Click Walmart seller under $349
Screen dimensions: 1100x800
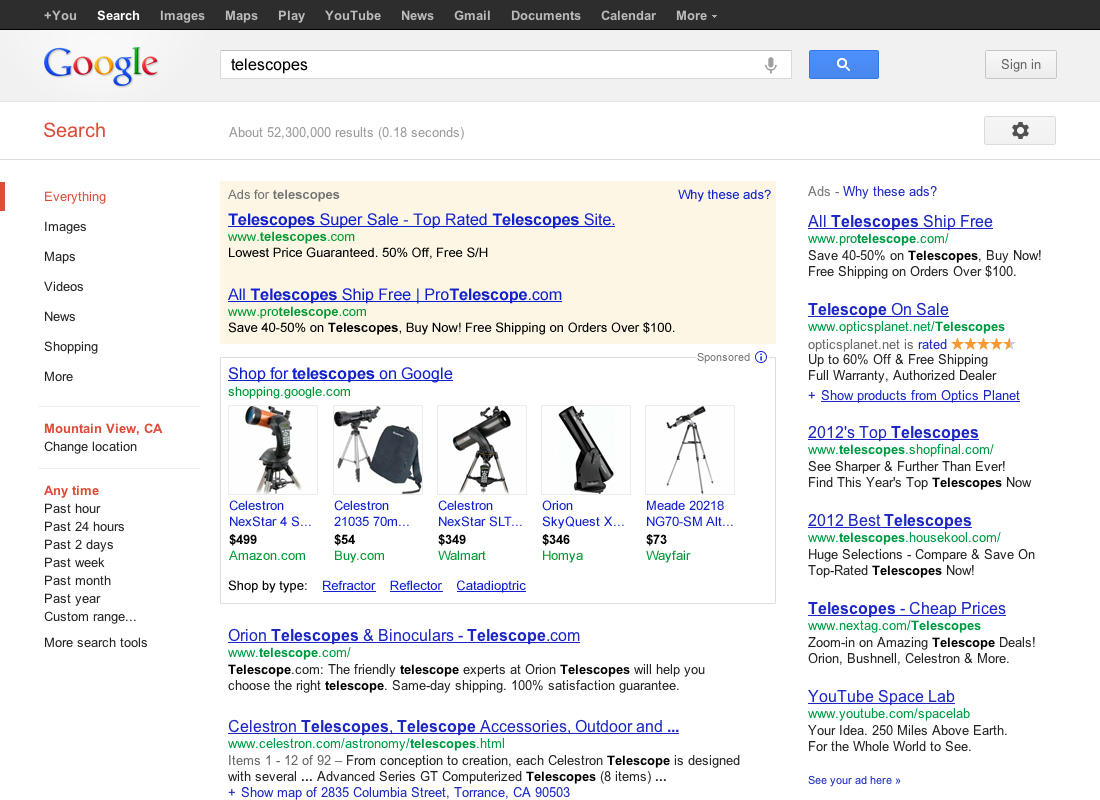click(x=461, y=556)
